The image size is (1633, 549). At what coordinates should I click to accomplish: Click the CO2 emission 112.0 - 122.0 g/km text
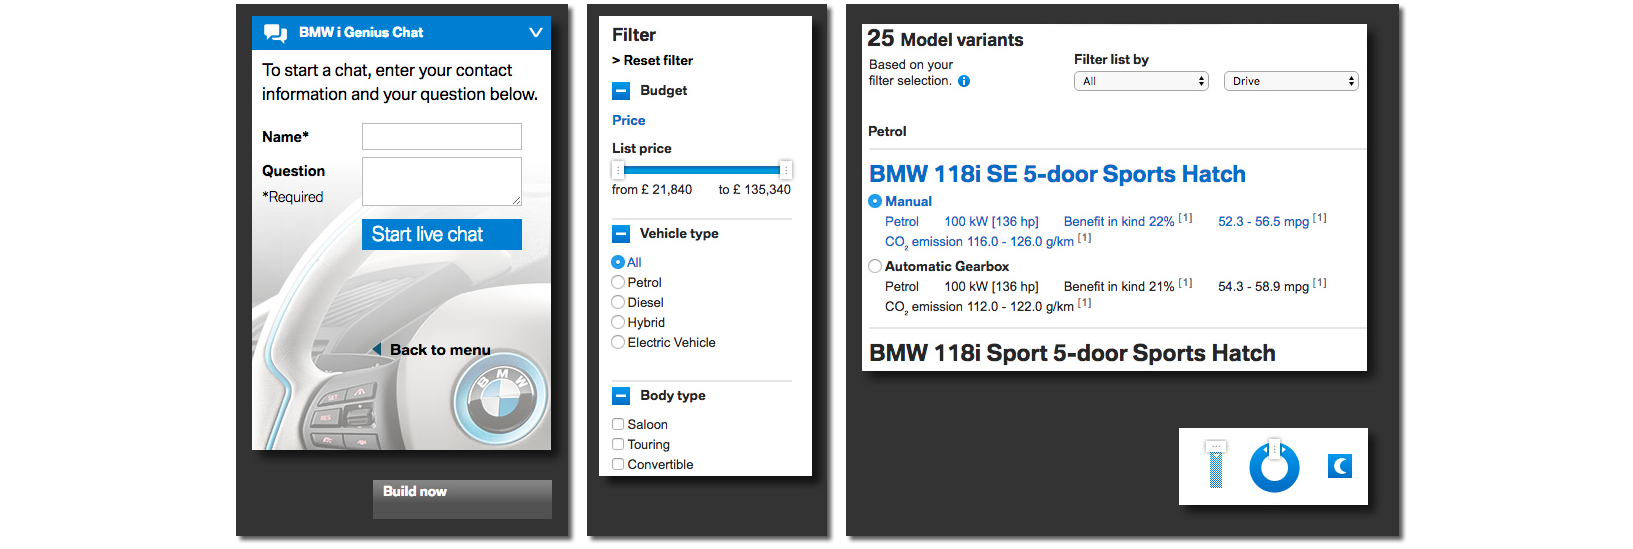[979, 306]
